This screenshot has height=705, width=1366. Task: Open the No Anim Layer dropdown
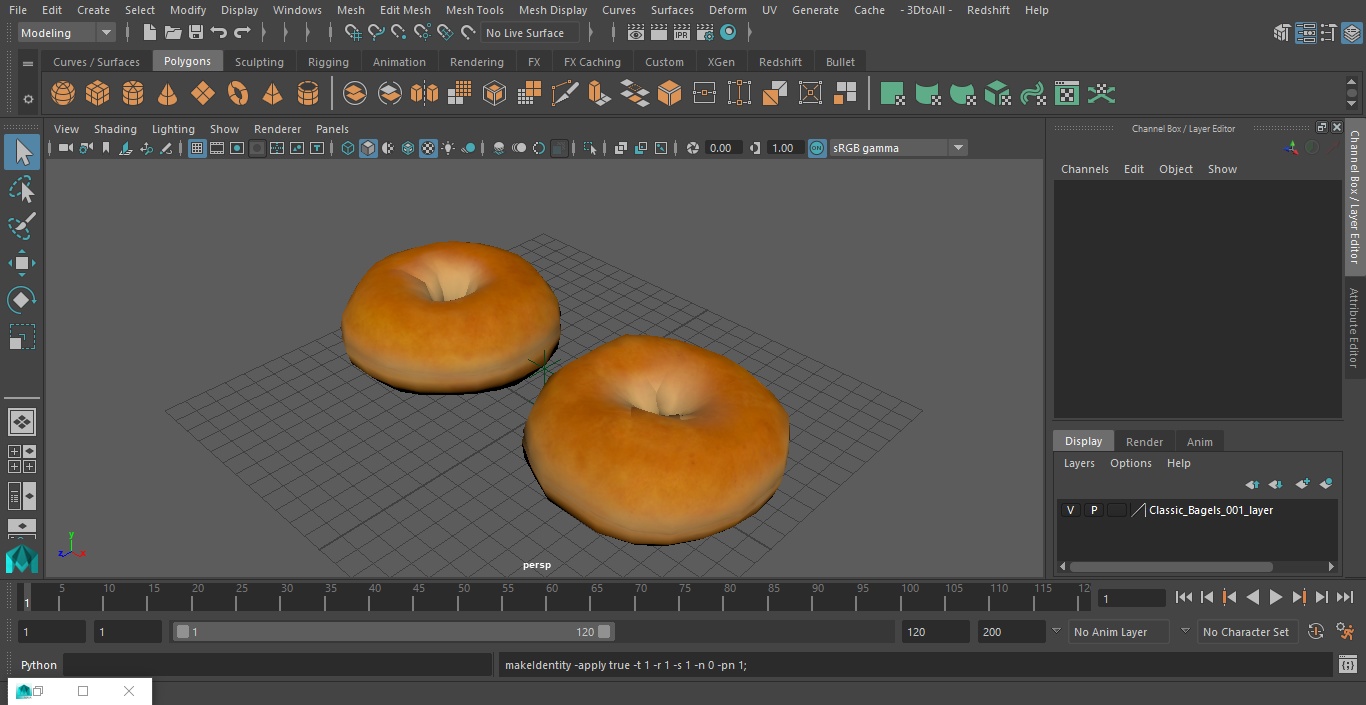coord(1121,632)
